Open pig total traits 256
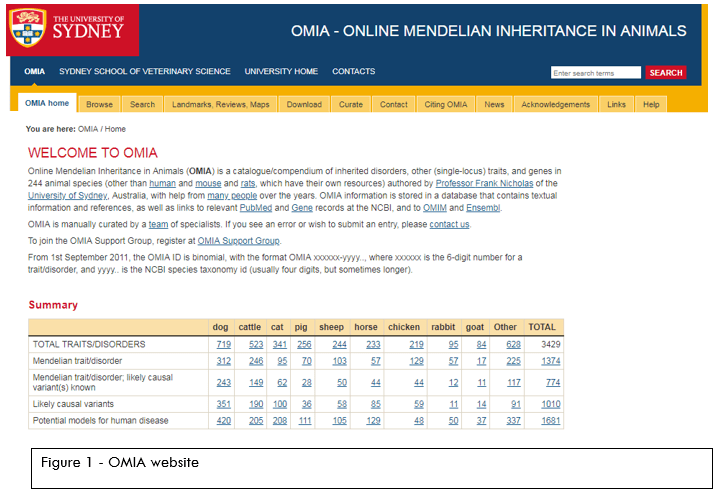The height and width of the screenshot is (493, 717). click(304, 344)
